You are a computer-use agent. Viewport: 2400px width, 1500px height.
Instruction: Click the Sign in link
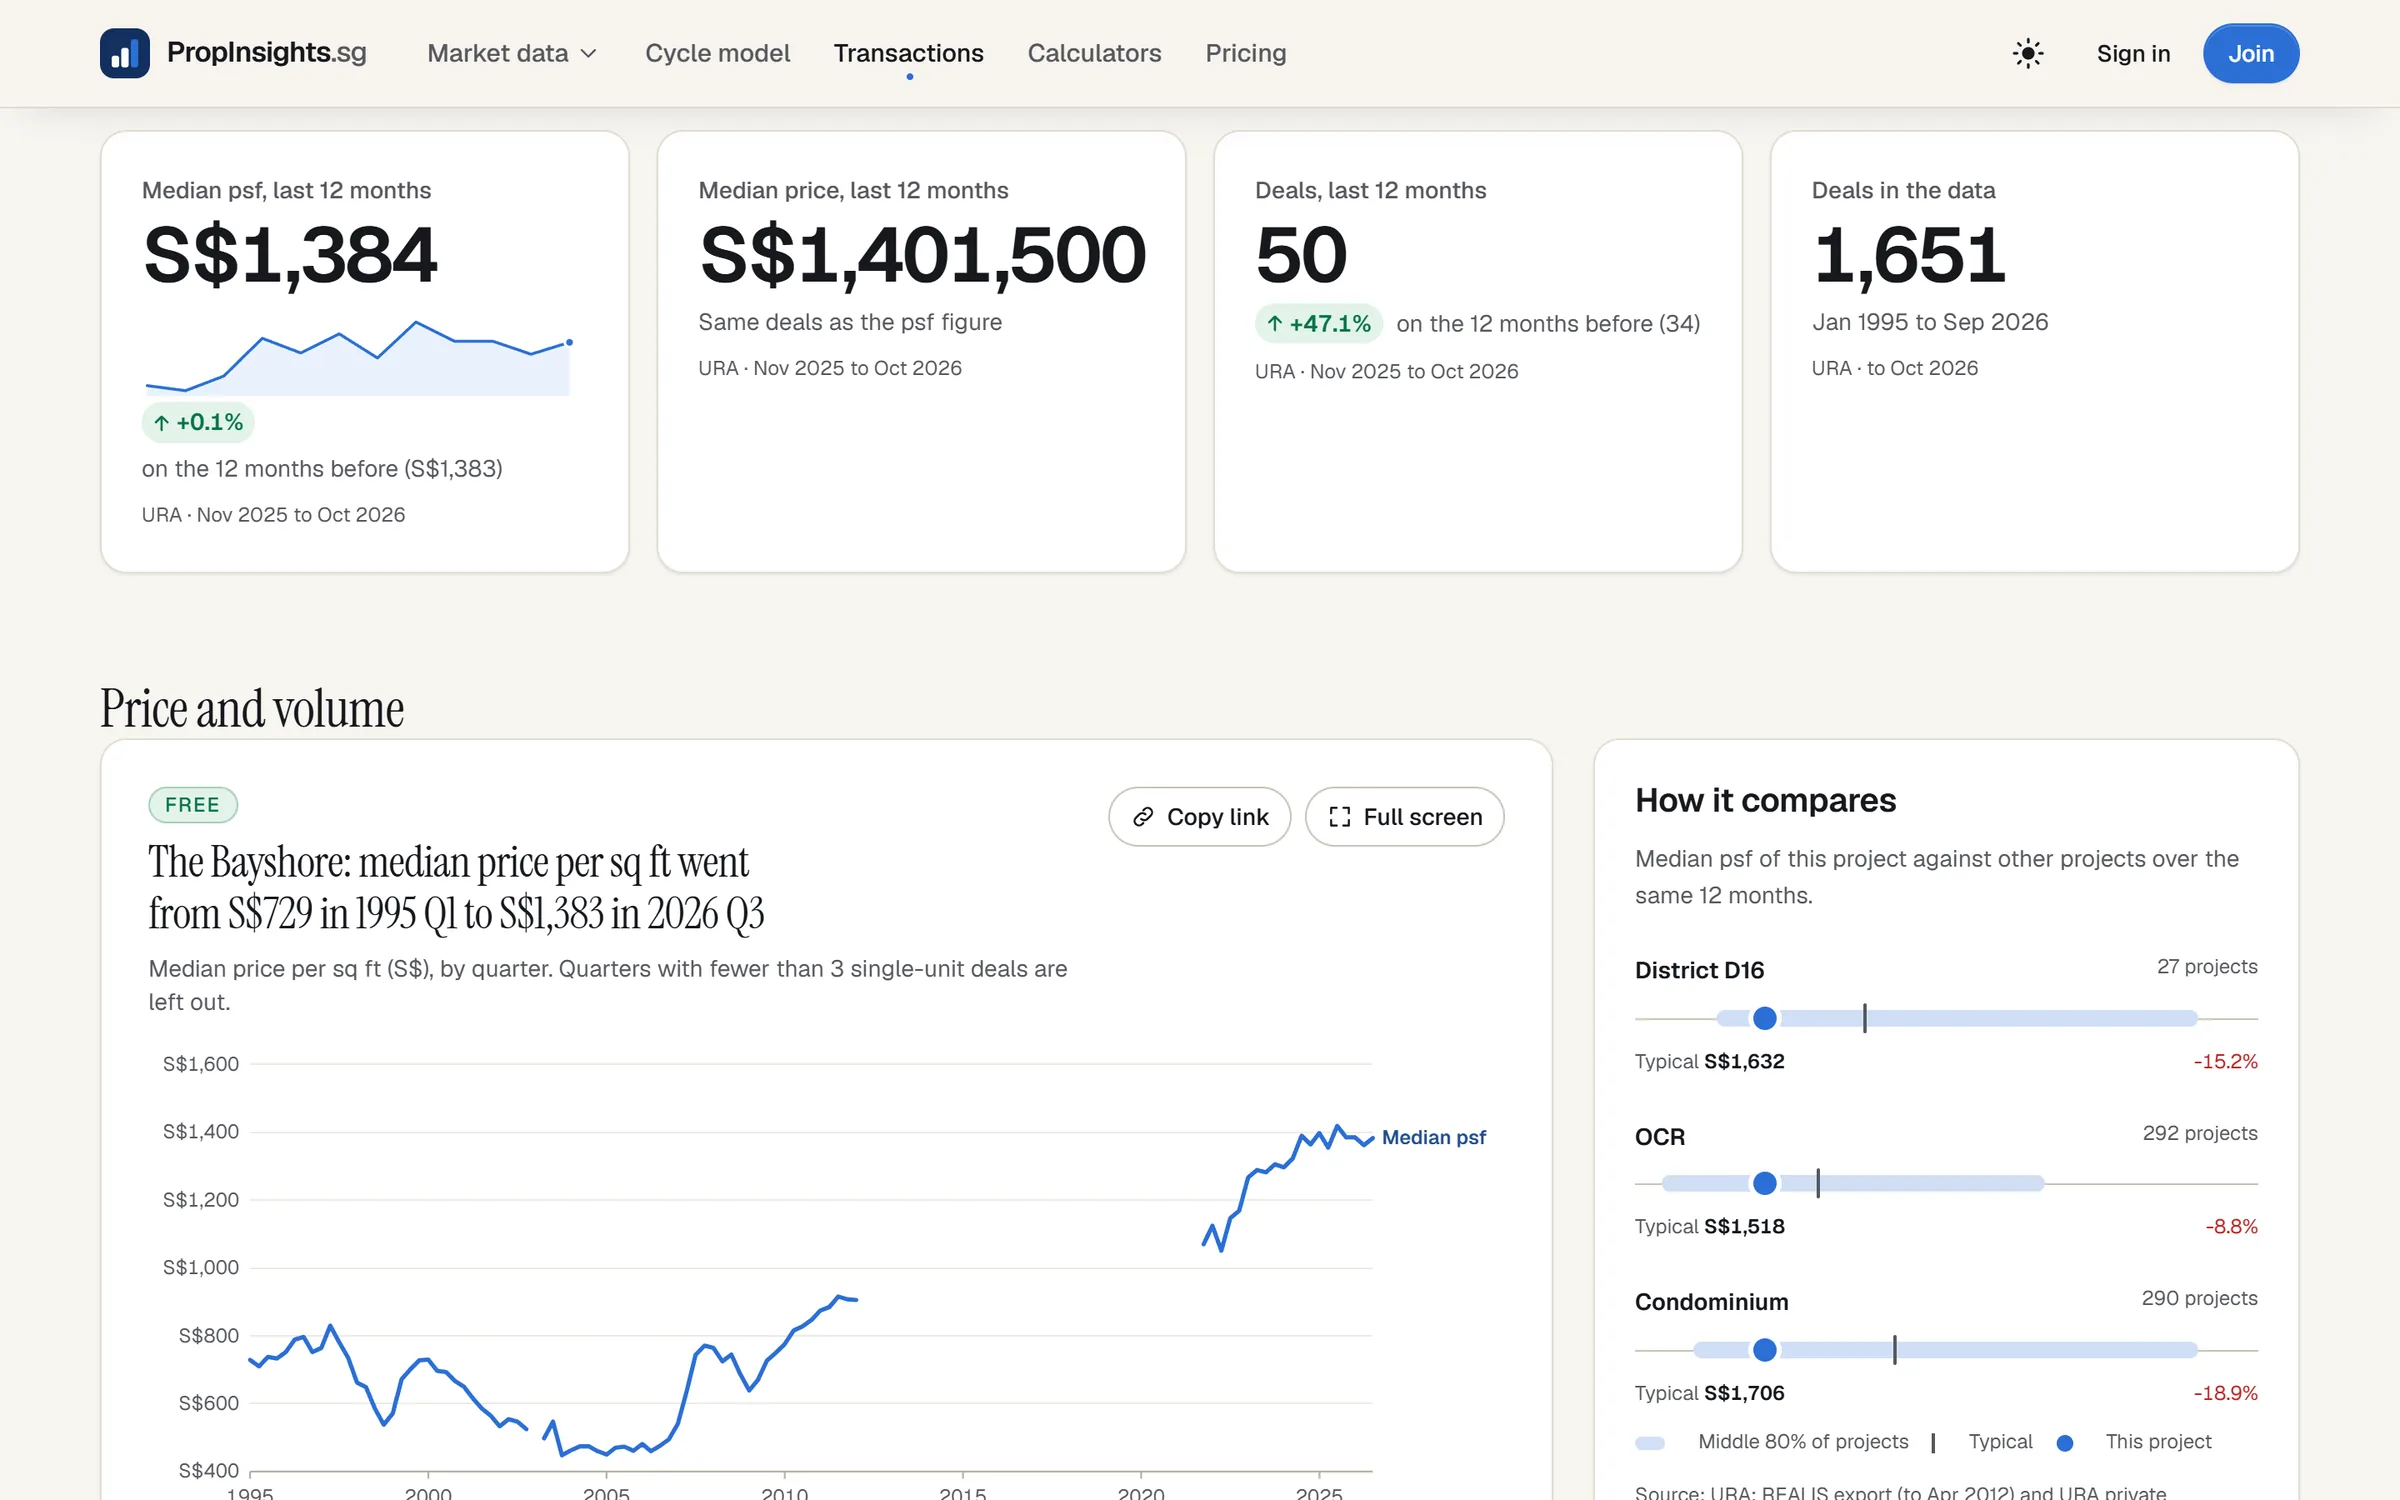point(2133,53)
